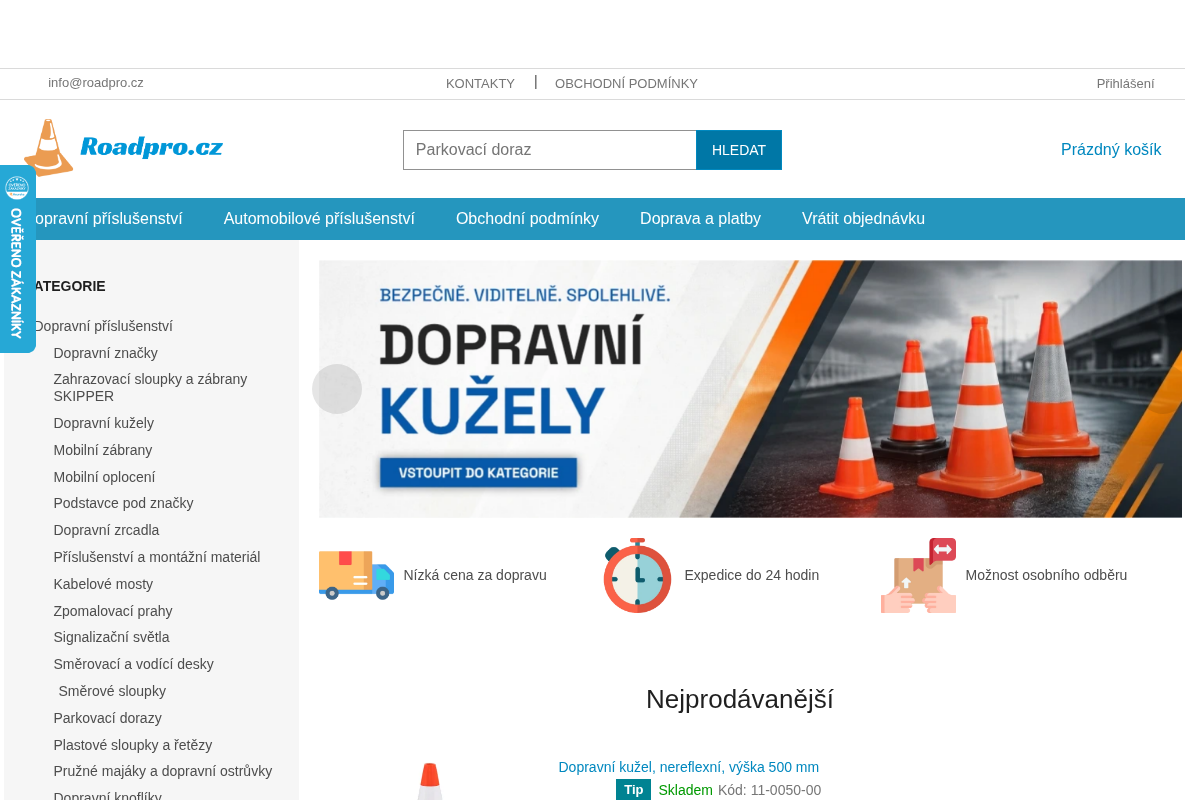The width and height of the screenshot is (1200, 800).
Task: Click the stopwatch expedition icon
Action: point(637,575)
